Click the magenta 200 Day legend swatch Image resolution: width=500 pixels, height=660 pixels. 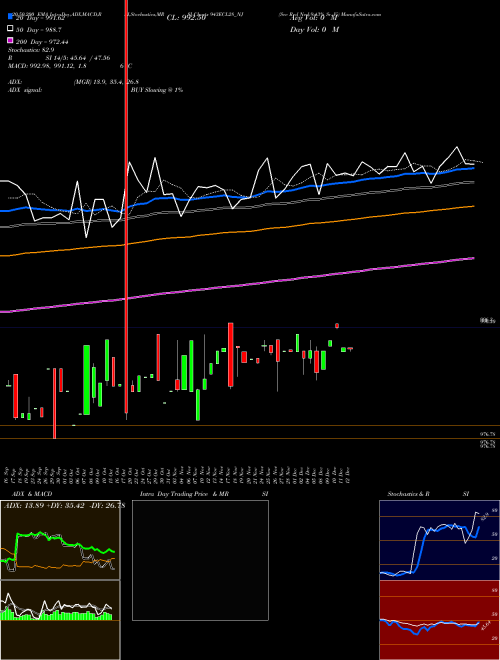[10, 40]
